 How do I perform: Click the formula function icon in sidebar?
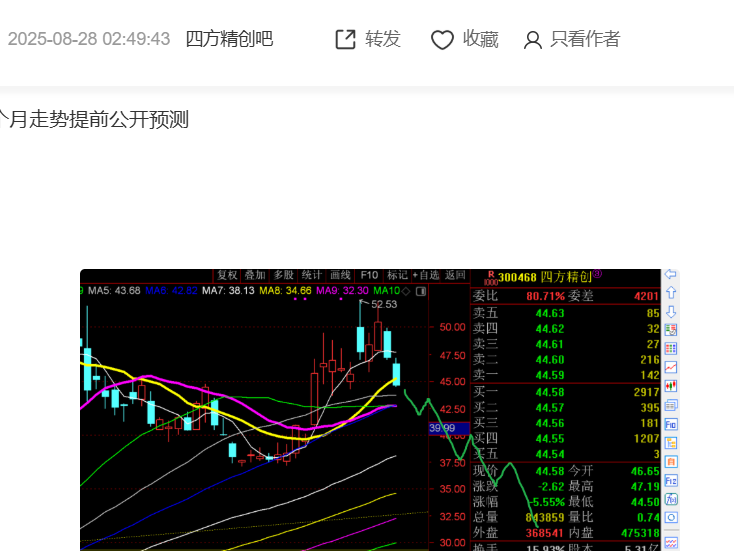[671, 499]
